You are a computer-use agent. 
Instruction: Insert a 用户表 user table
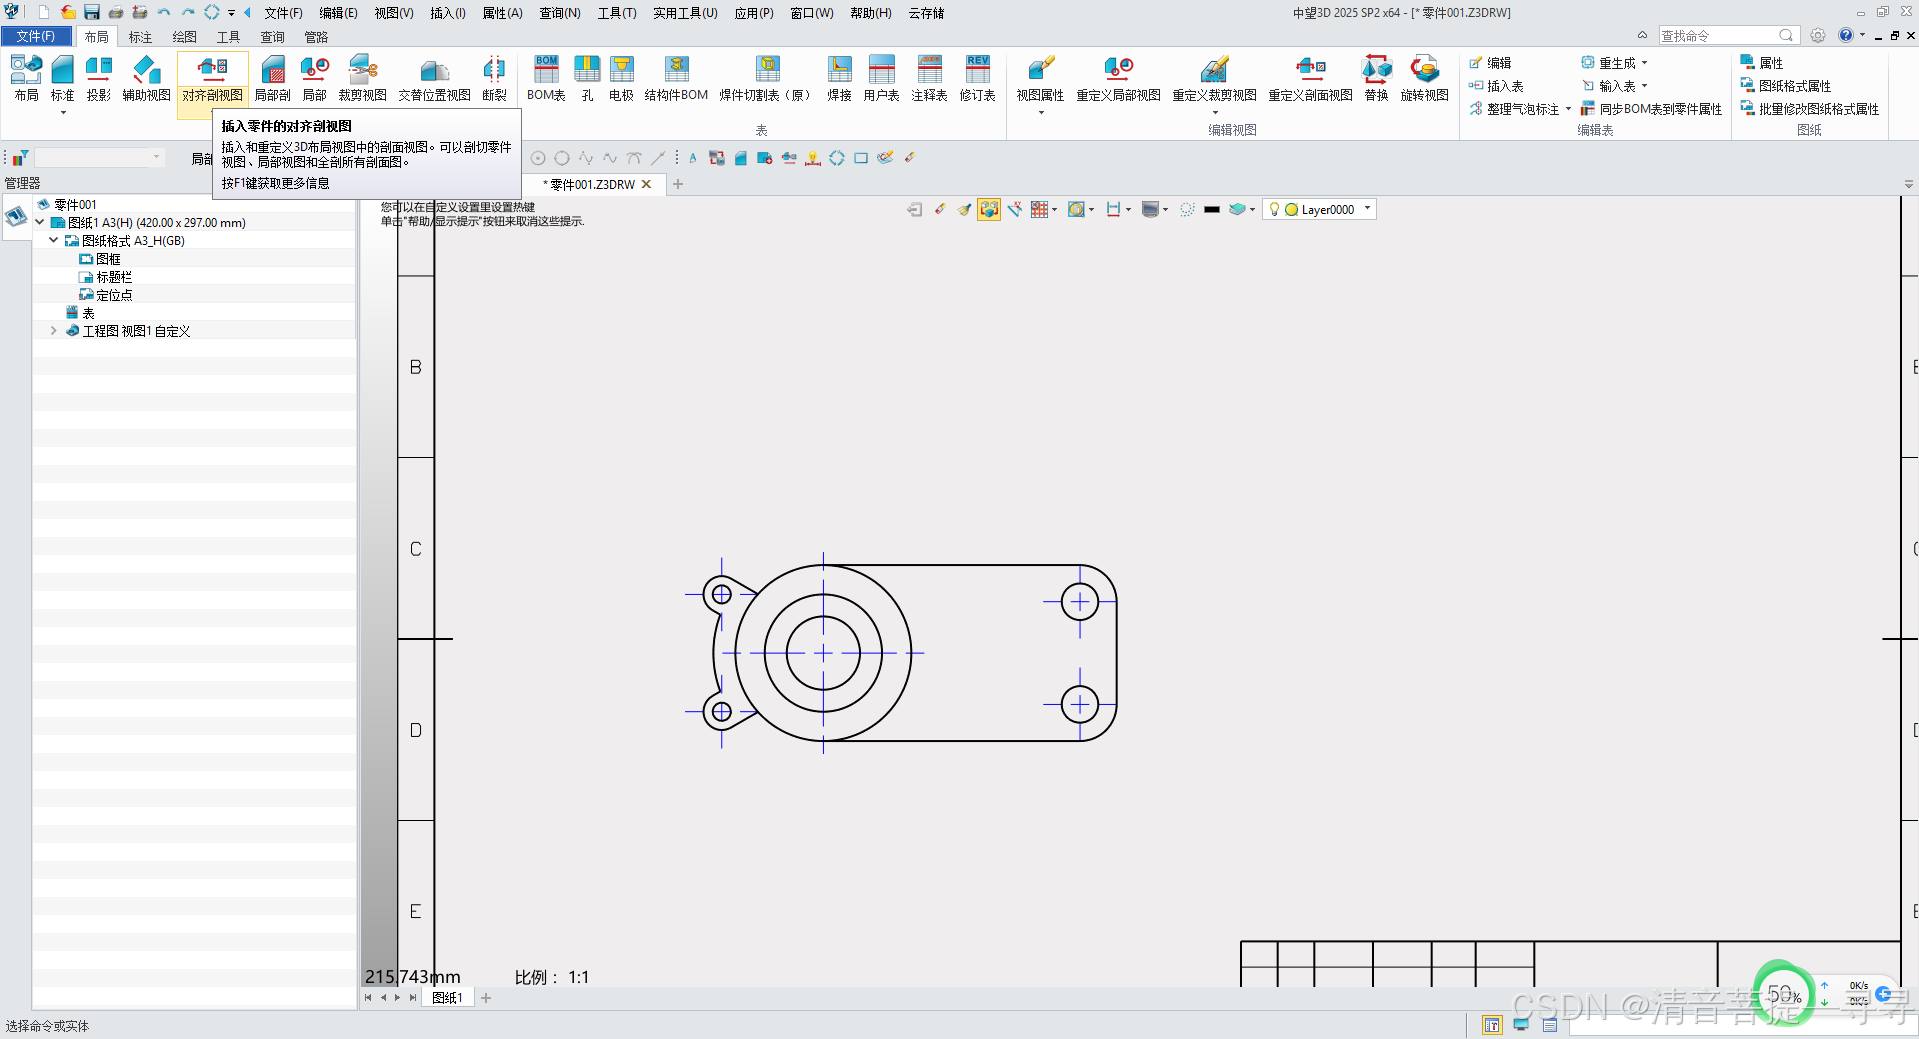coord(881,79)
